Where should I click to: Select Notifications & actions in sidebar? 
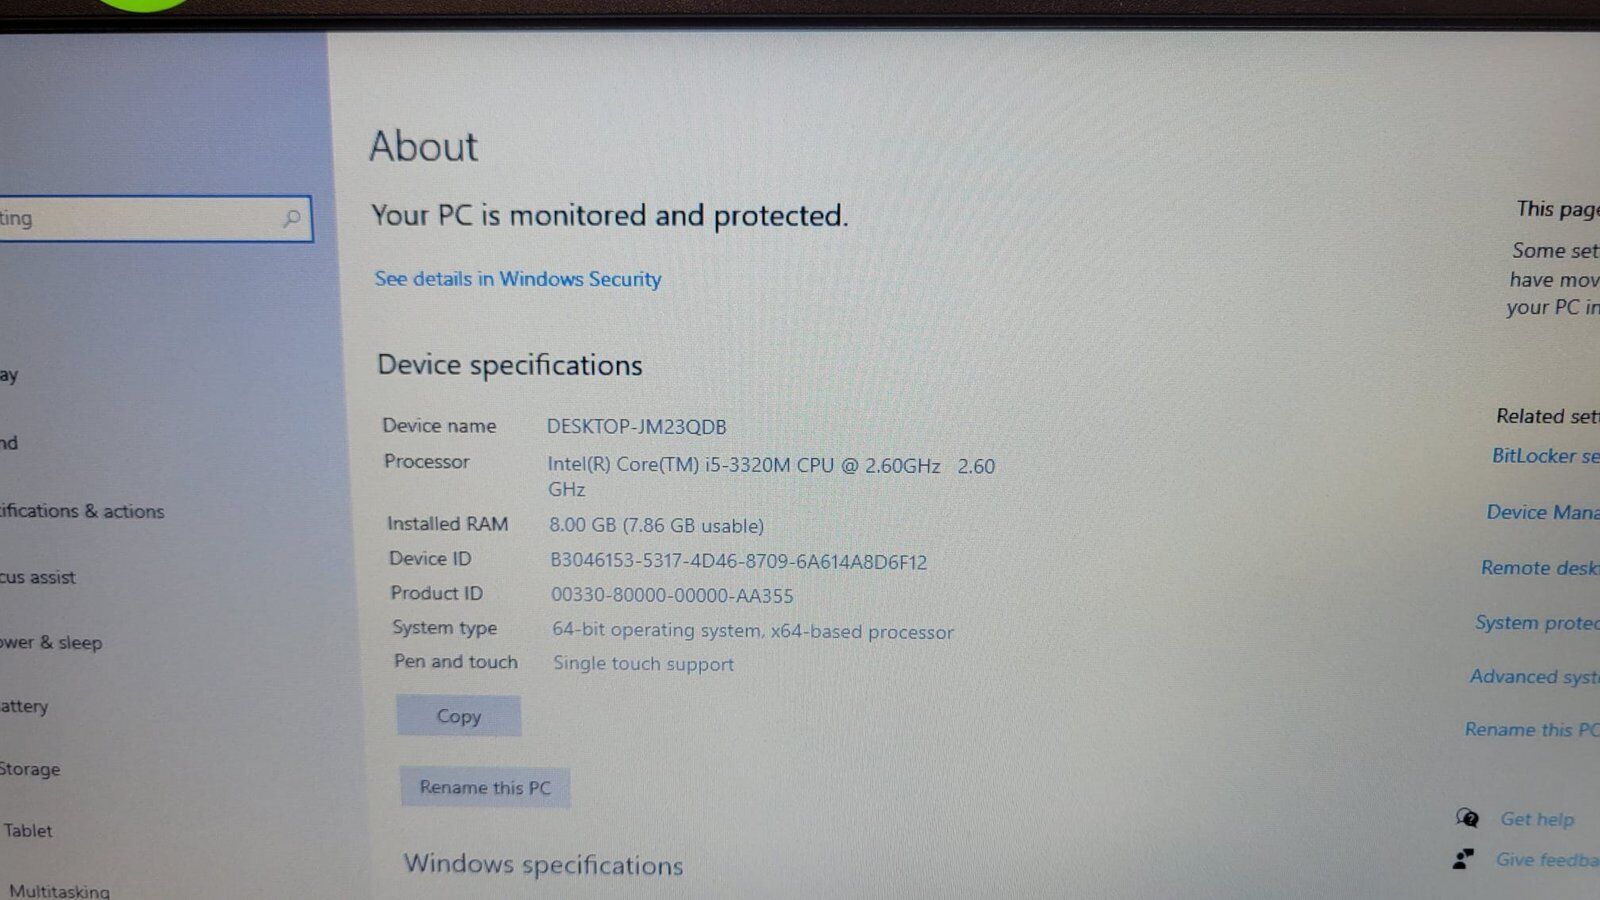82,511
